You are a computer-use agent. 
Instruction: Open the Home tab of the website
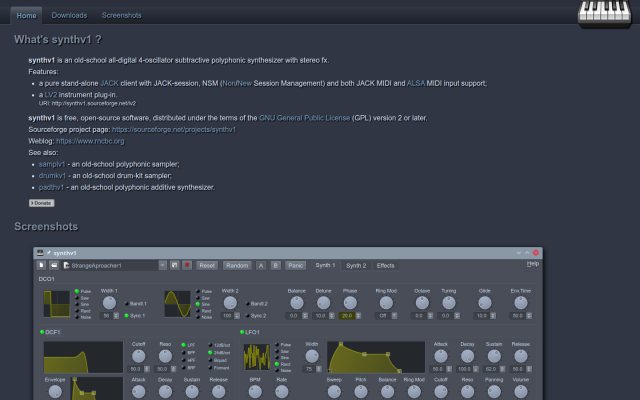pyautogui.click(x=26, y=16)
